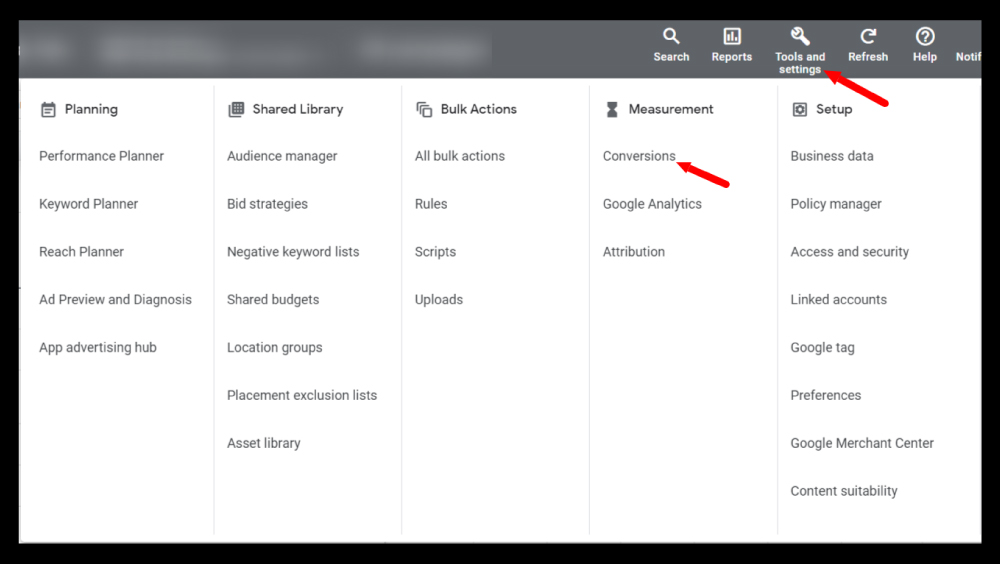Open the Help question mark icon
Screen dimensions: 1000x564
click(925, 37)
